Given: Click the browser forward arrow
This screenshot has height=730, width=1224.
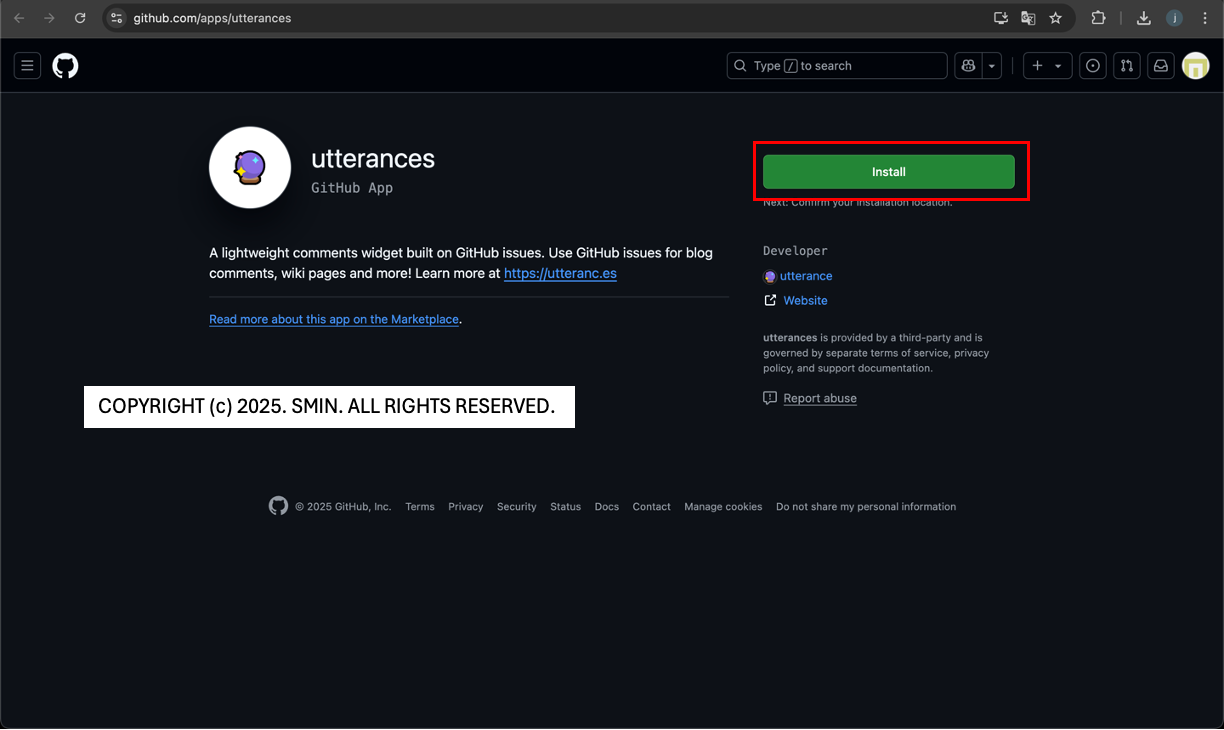Looking at the screenshot, I should (49, 18).
